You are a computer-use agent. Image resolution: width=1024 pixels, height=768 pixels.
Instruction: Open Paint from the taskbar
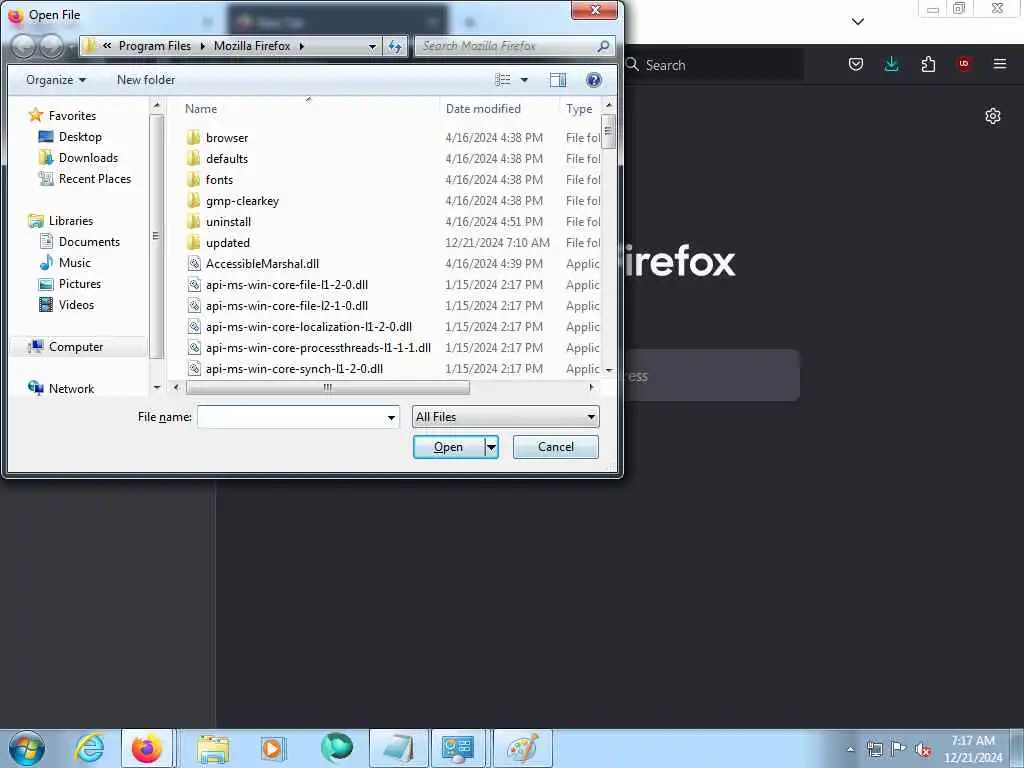click(522, 748)
